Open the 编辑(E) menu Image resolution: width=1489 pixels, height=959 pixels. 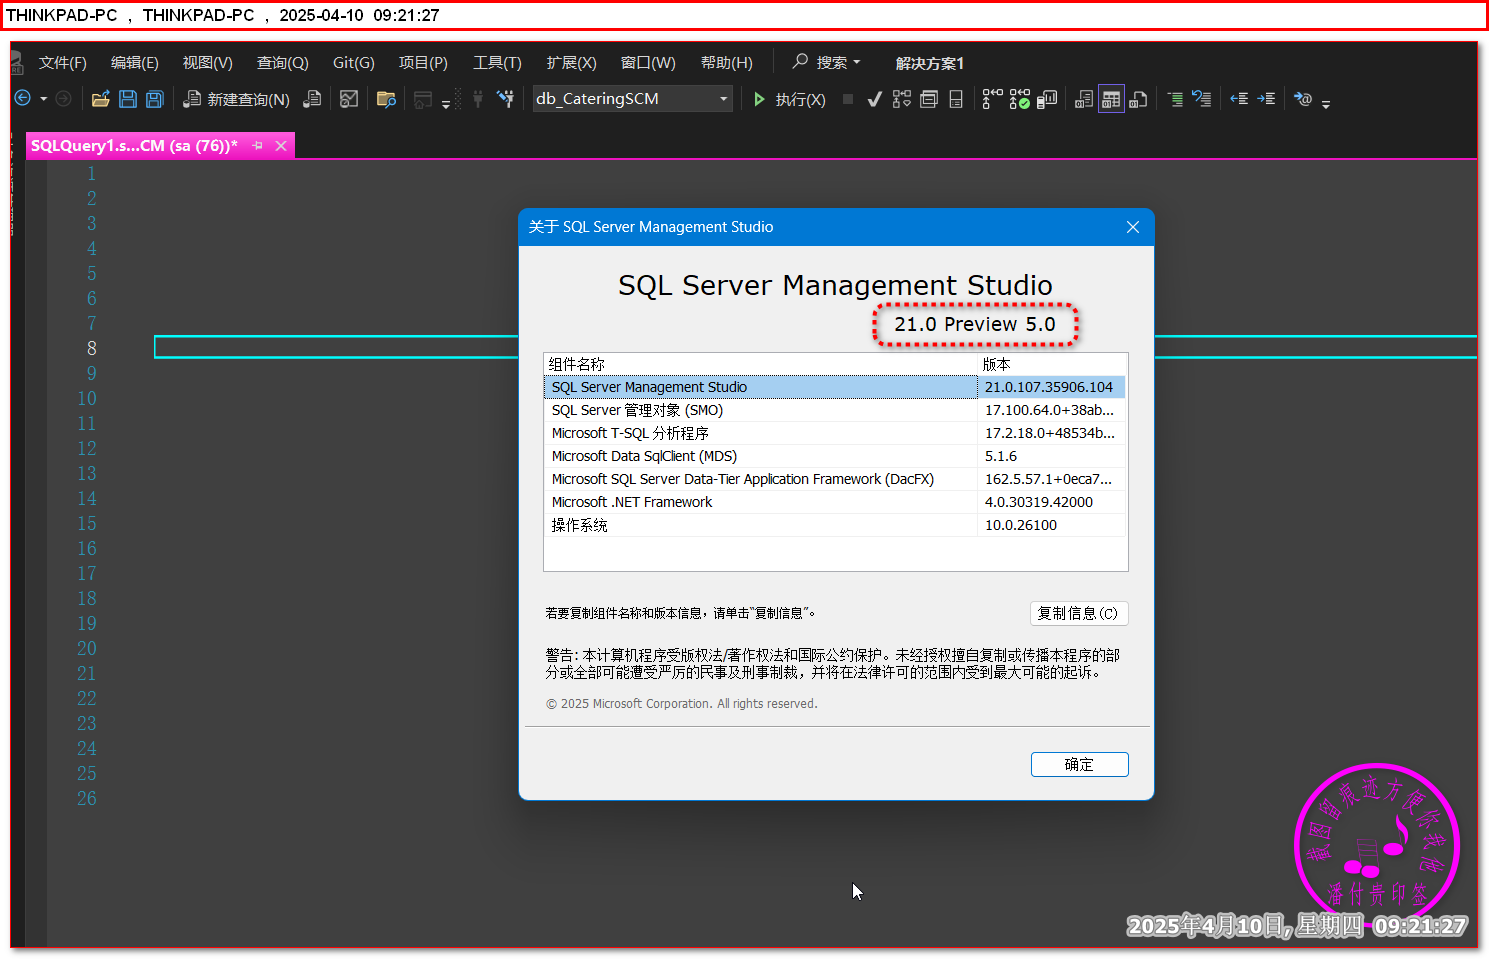135,62
